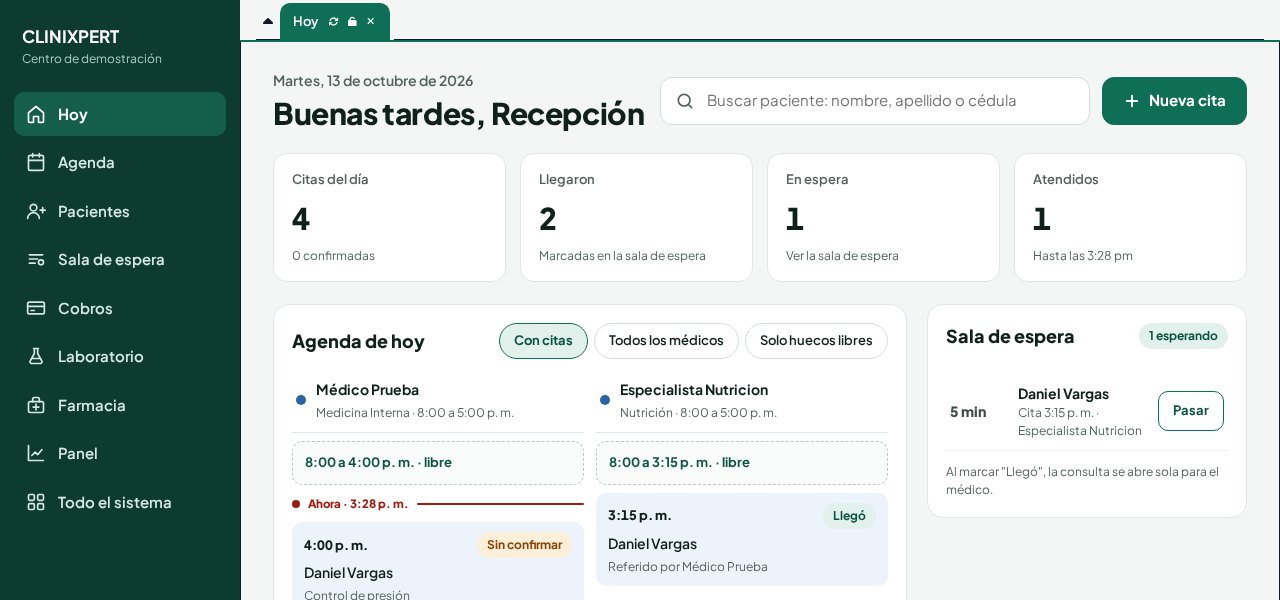Open Todo el sistema

coord(120,502)
